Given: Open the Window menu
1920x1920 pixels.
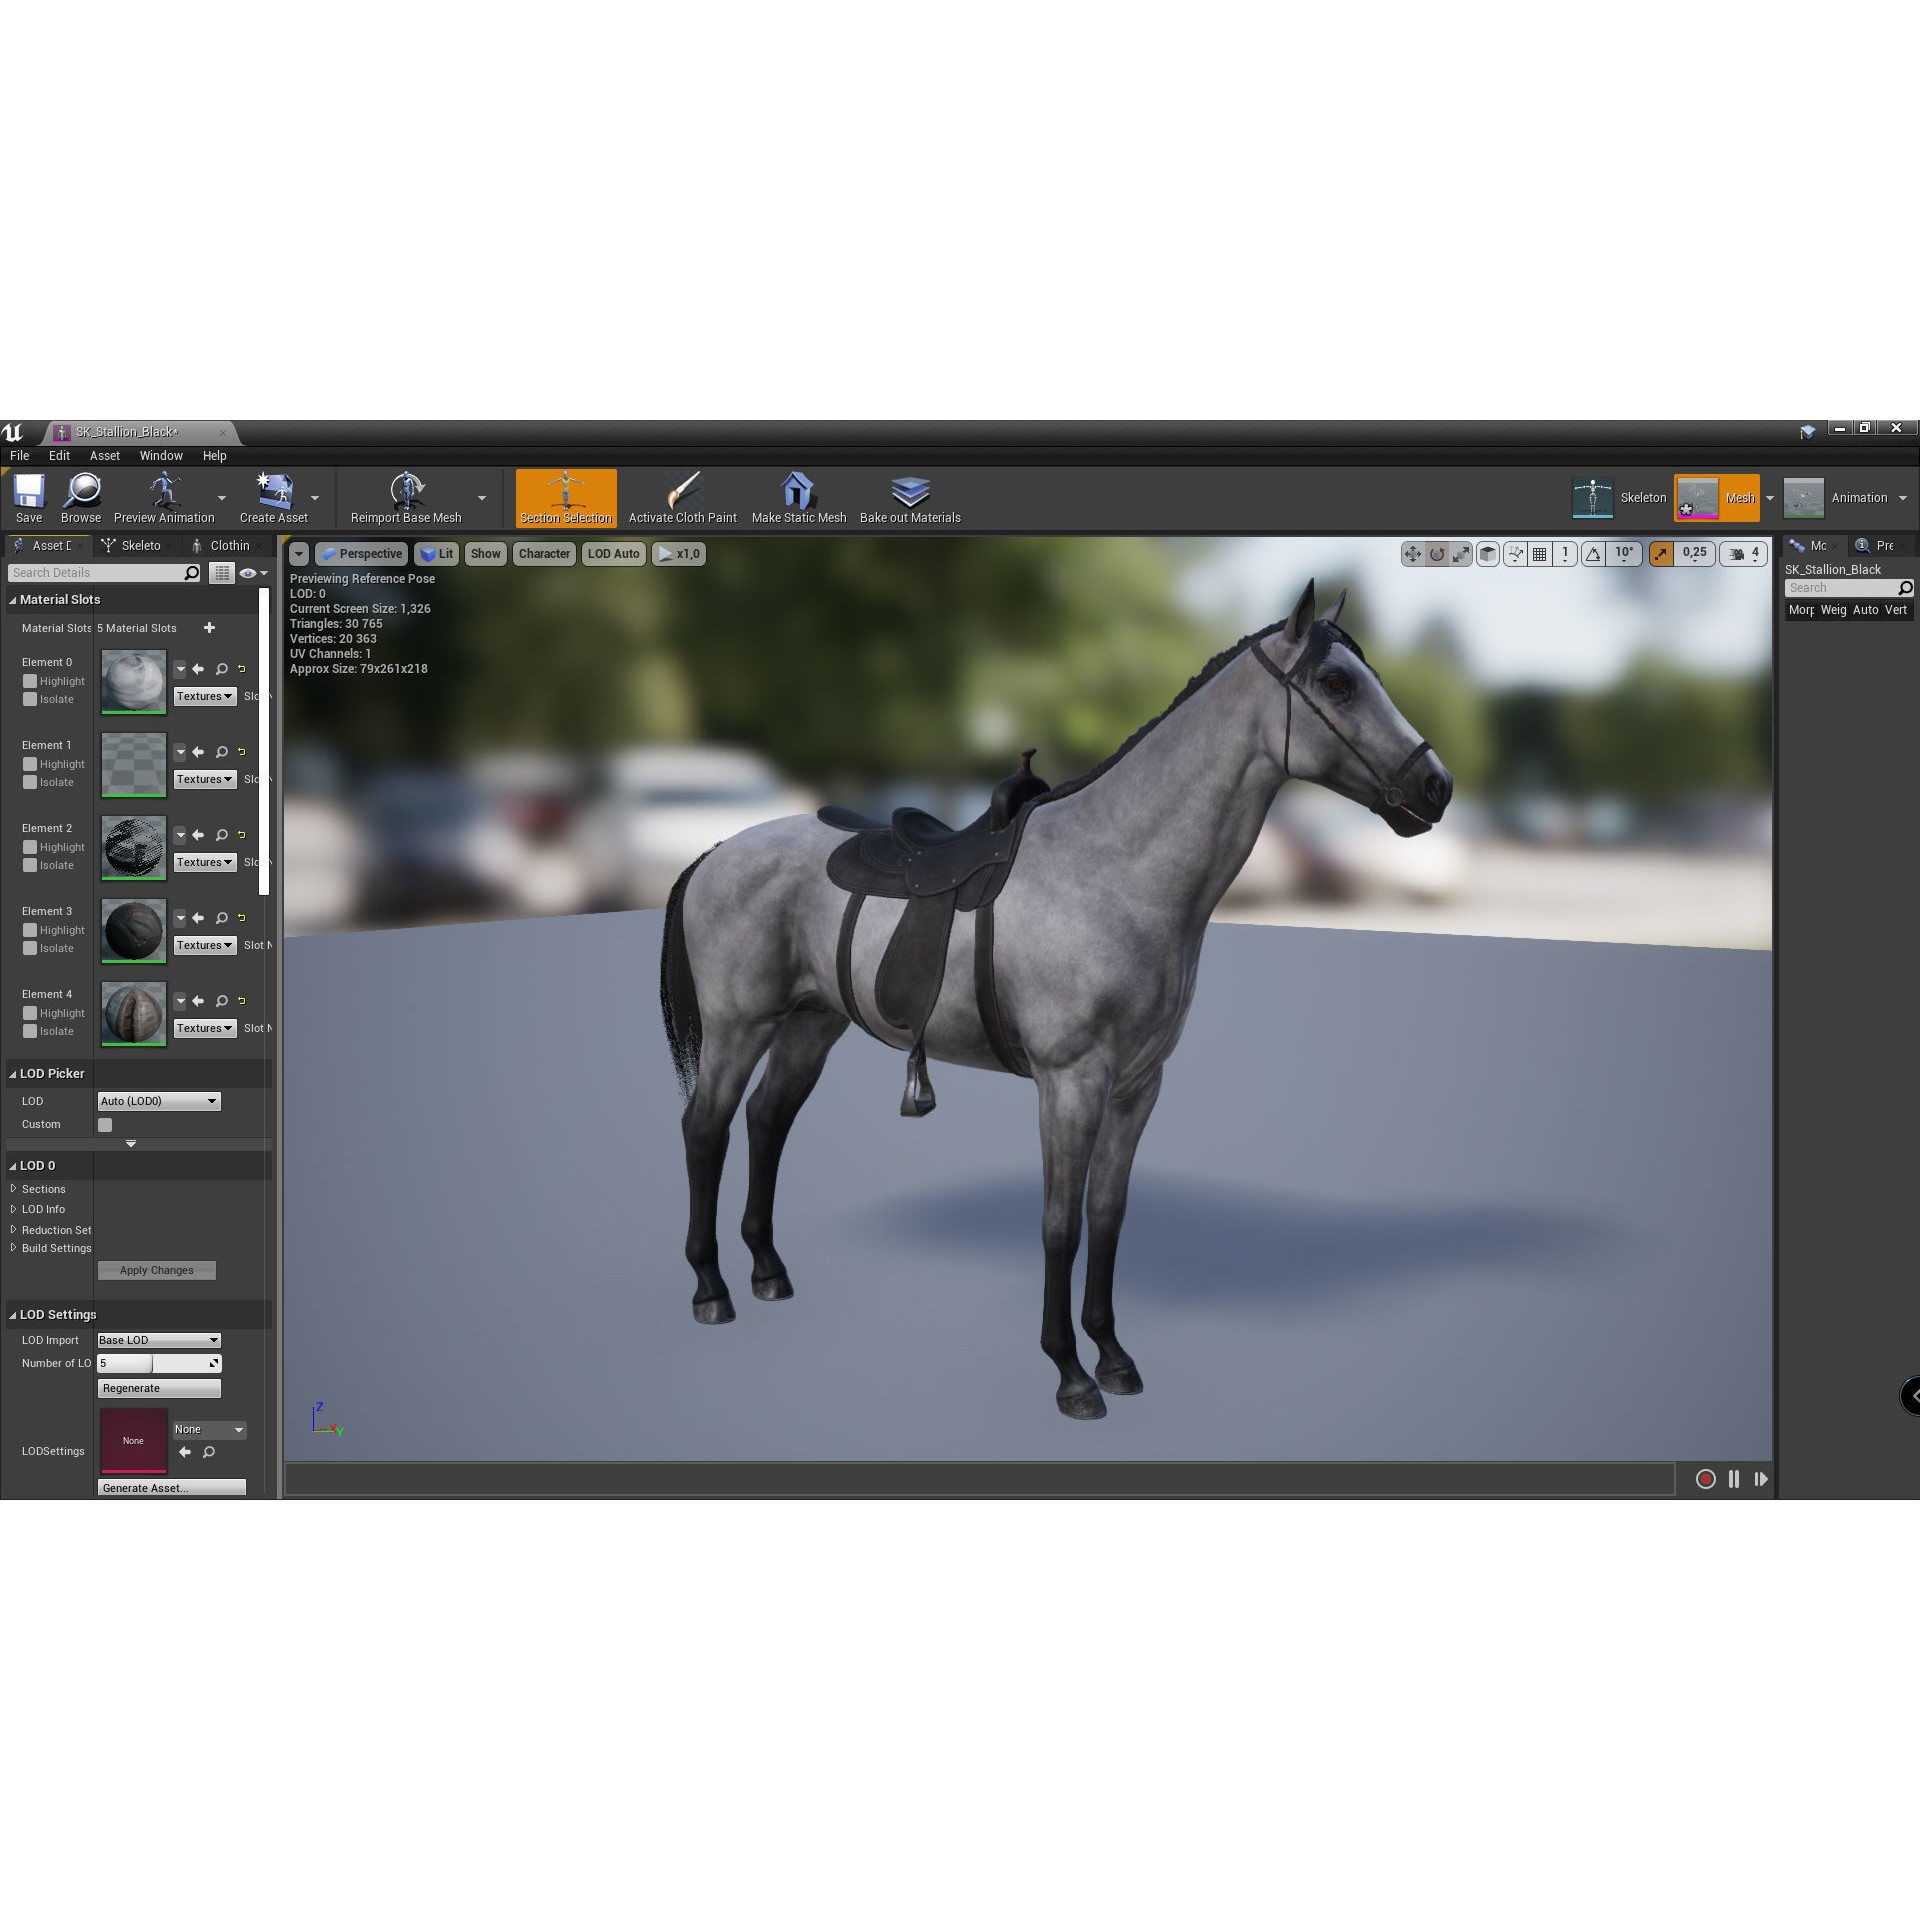Looking at the screenshot, I should point(161,455).
